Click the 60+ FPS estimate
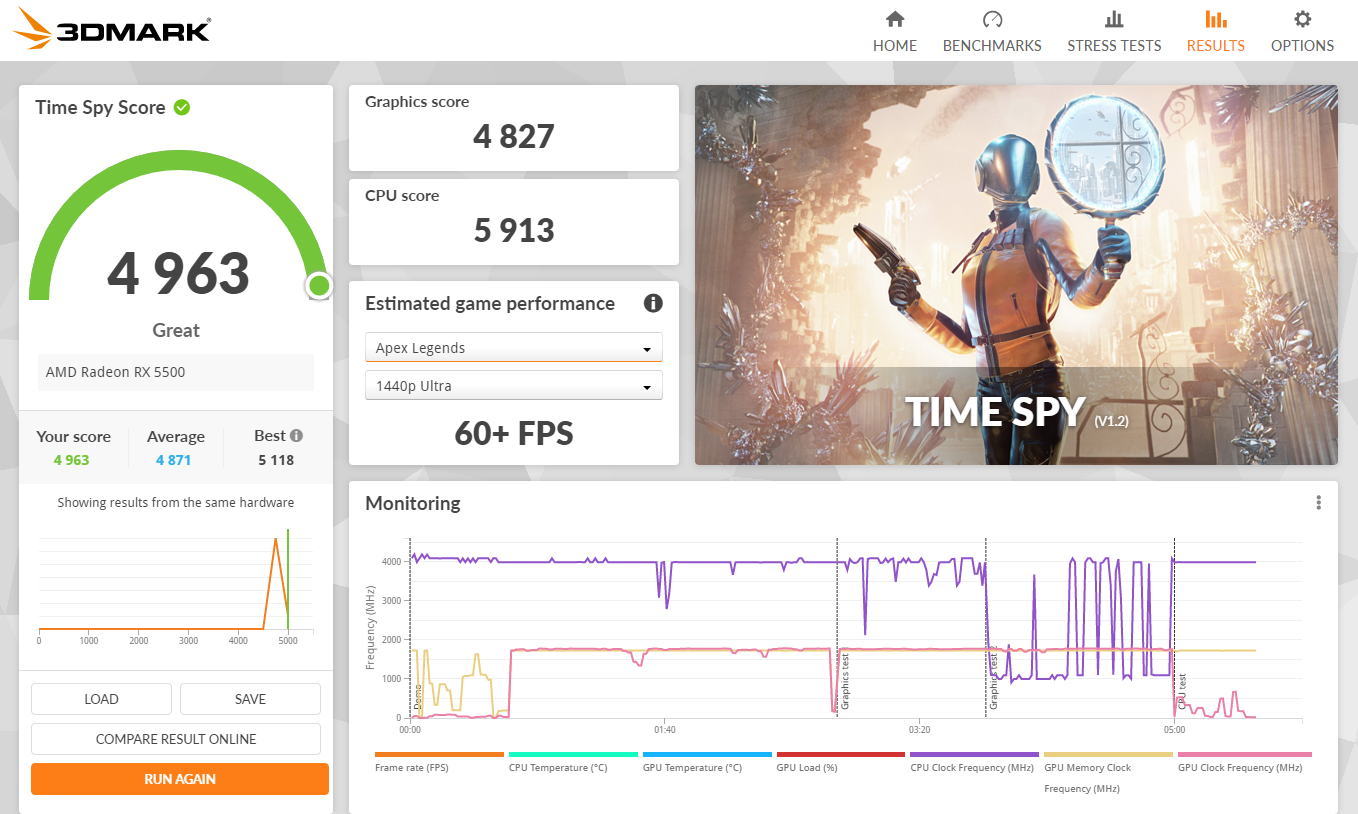1358x814 pixels. (x=514, y=433)
